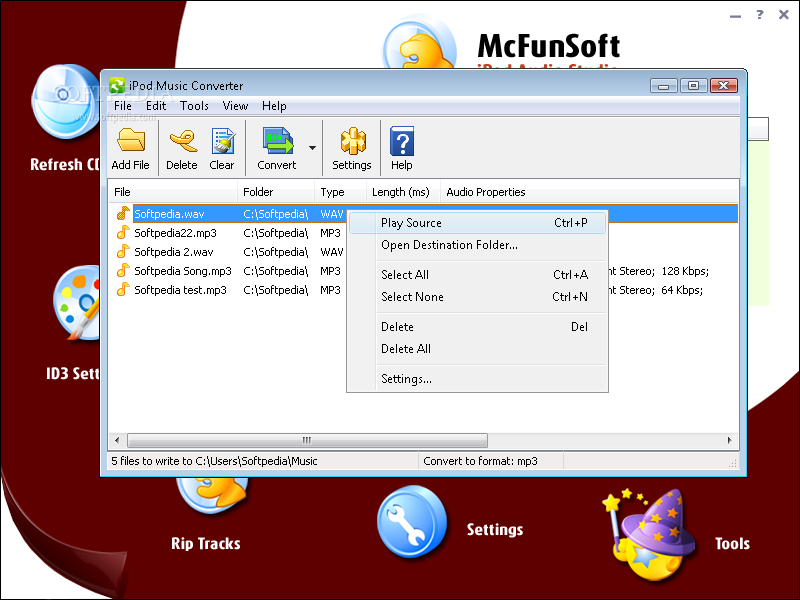The height and width of the screenshot is (600, 800).
Task: Click the Delete toolbar icon
Action: pyautogui.click(x=183, y=140)
